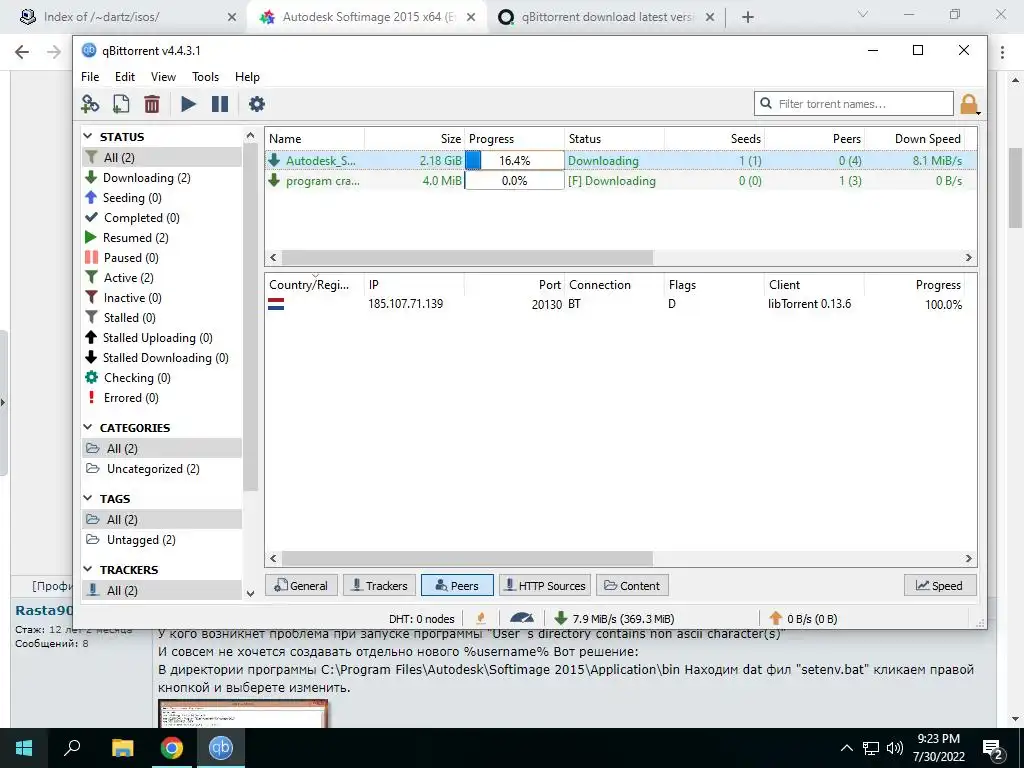Screen dimensions: 1024x768
Task: Sort torrents by Down Speed column header
Action: tap(914, 138)
